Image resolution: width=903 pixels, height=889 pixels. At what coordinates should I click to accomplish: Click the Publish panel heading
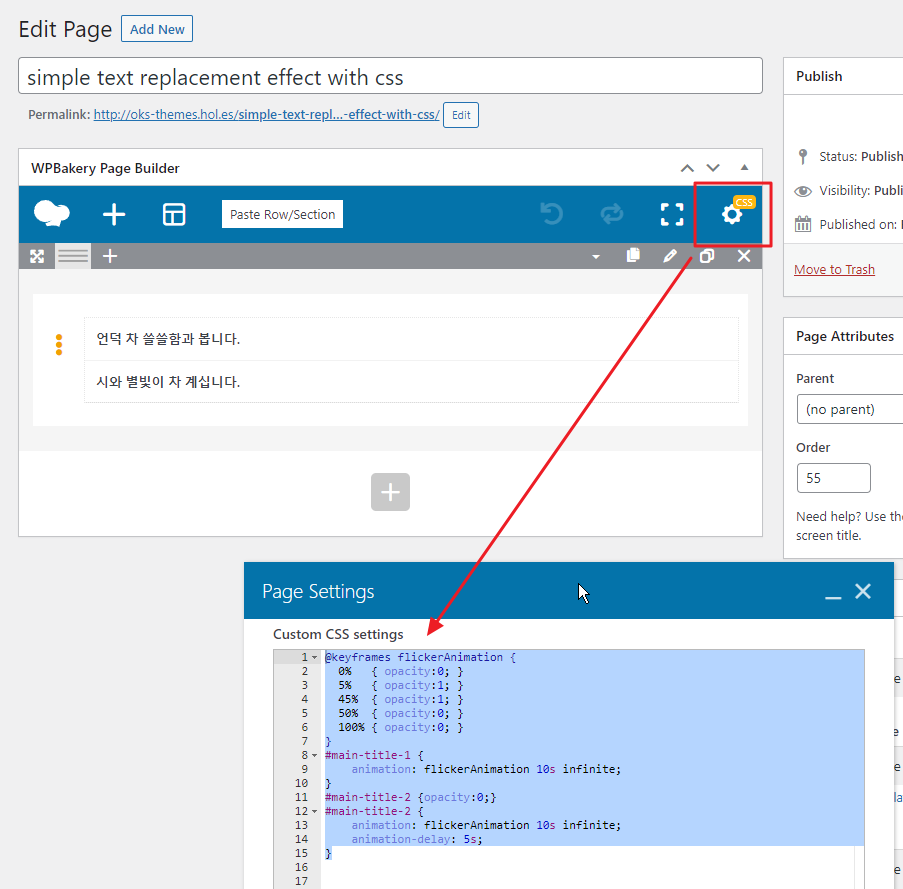click(819, 76)
